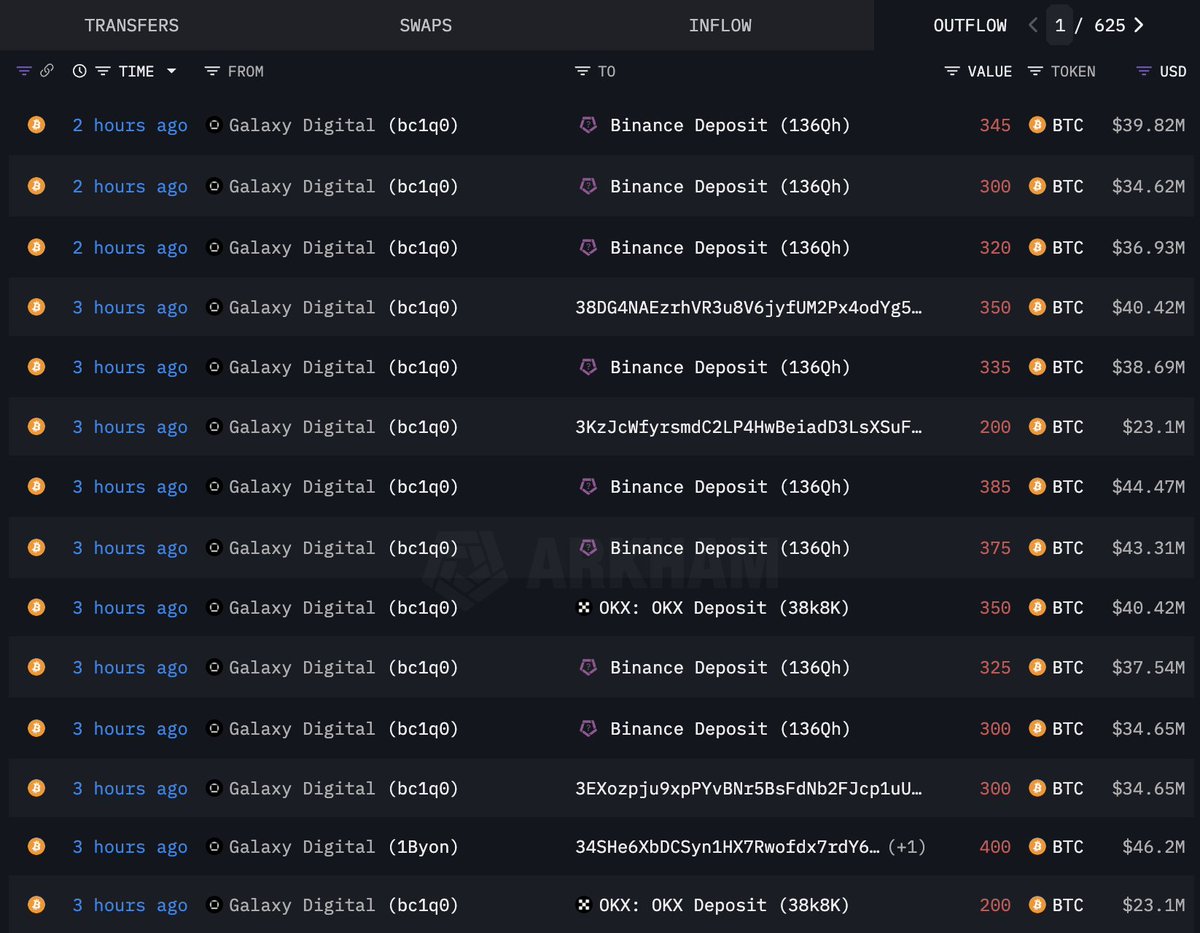The height and width of the screenshot is (933, 1200).
Task: Open the VALUE column filter icon
Action: pos(951,71)
